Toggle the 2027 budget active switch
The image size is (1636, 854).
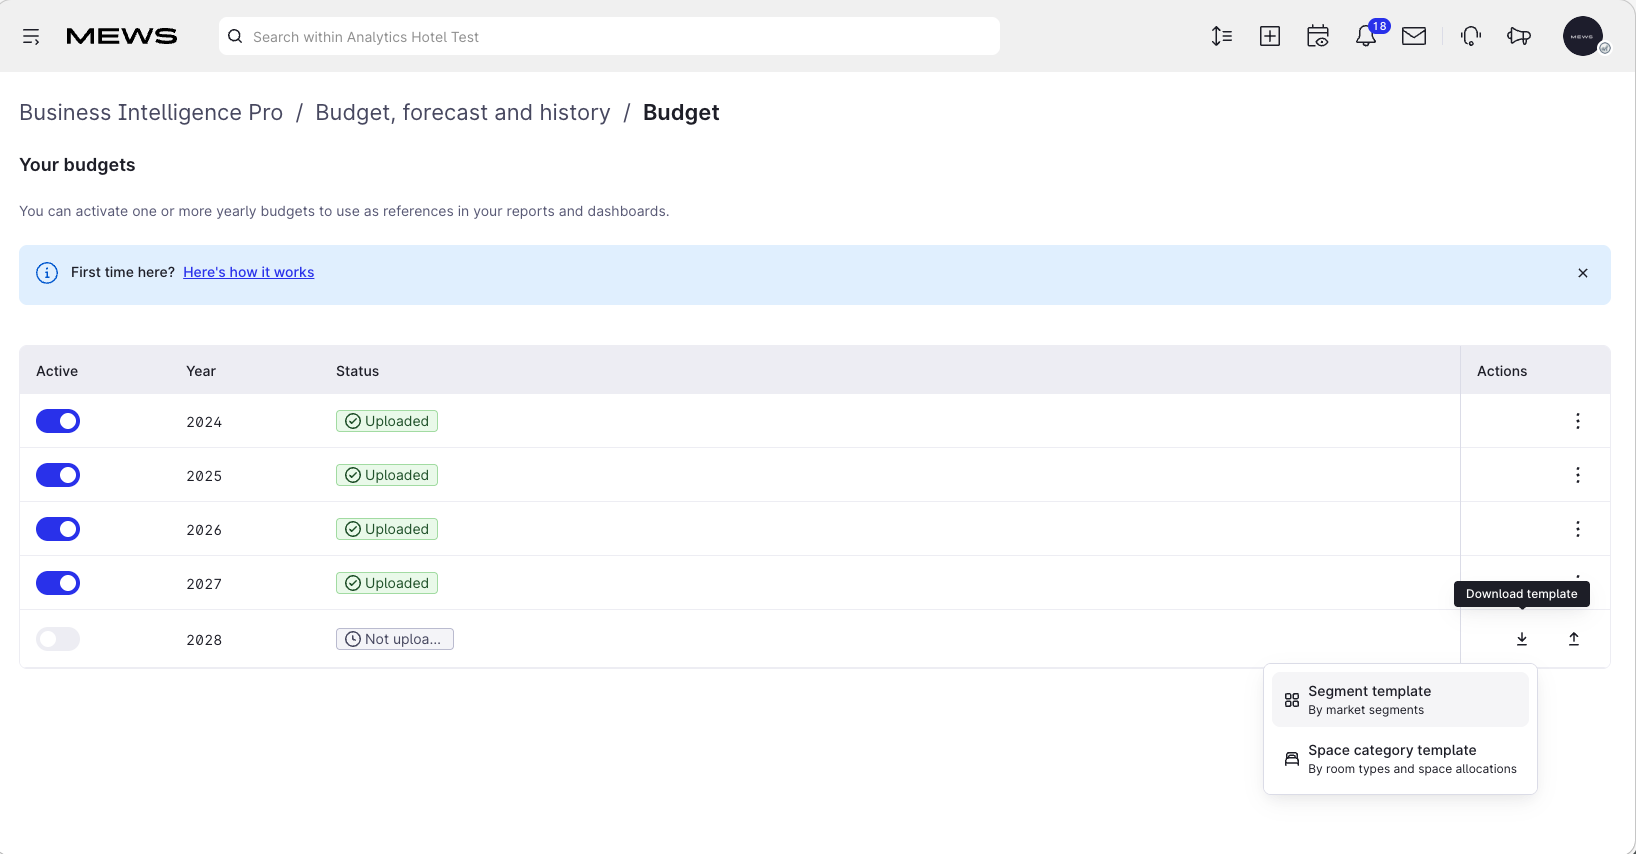coord(58,583)
